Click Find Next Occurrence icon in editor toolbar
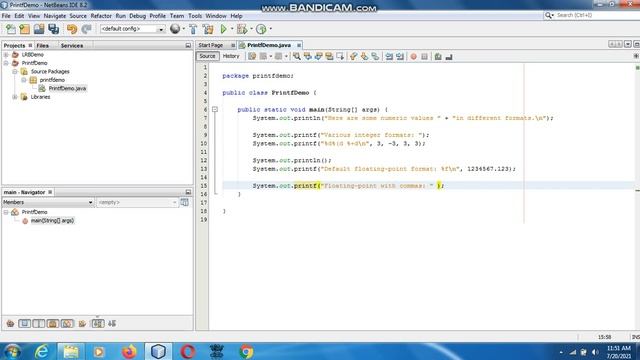 point(318,56)
